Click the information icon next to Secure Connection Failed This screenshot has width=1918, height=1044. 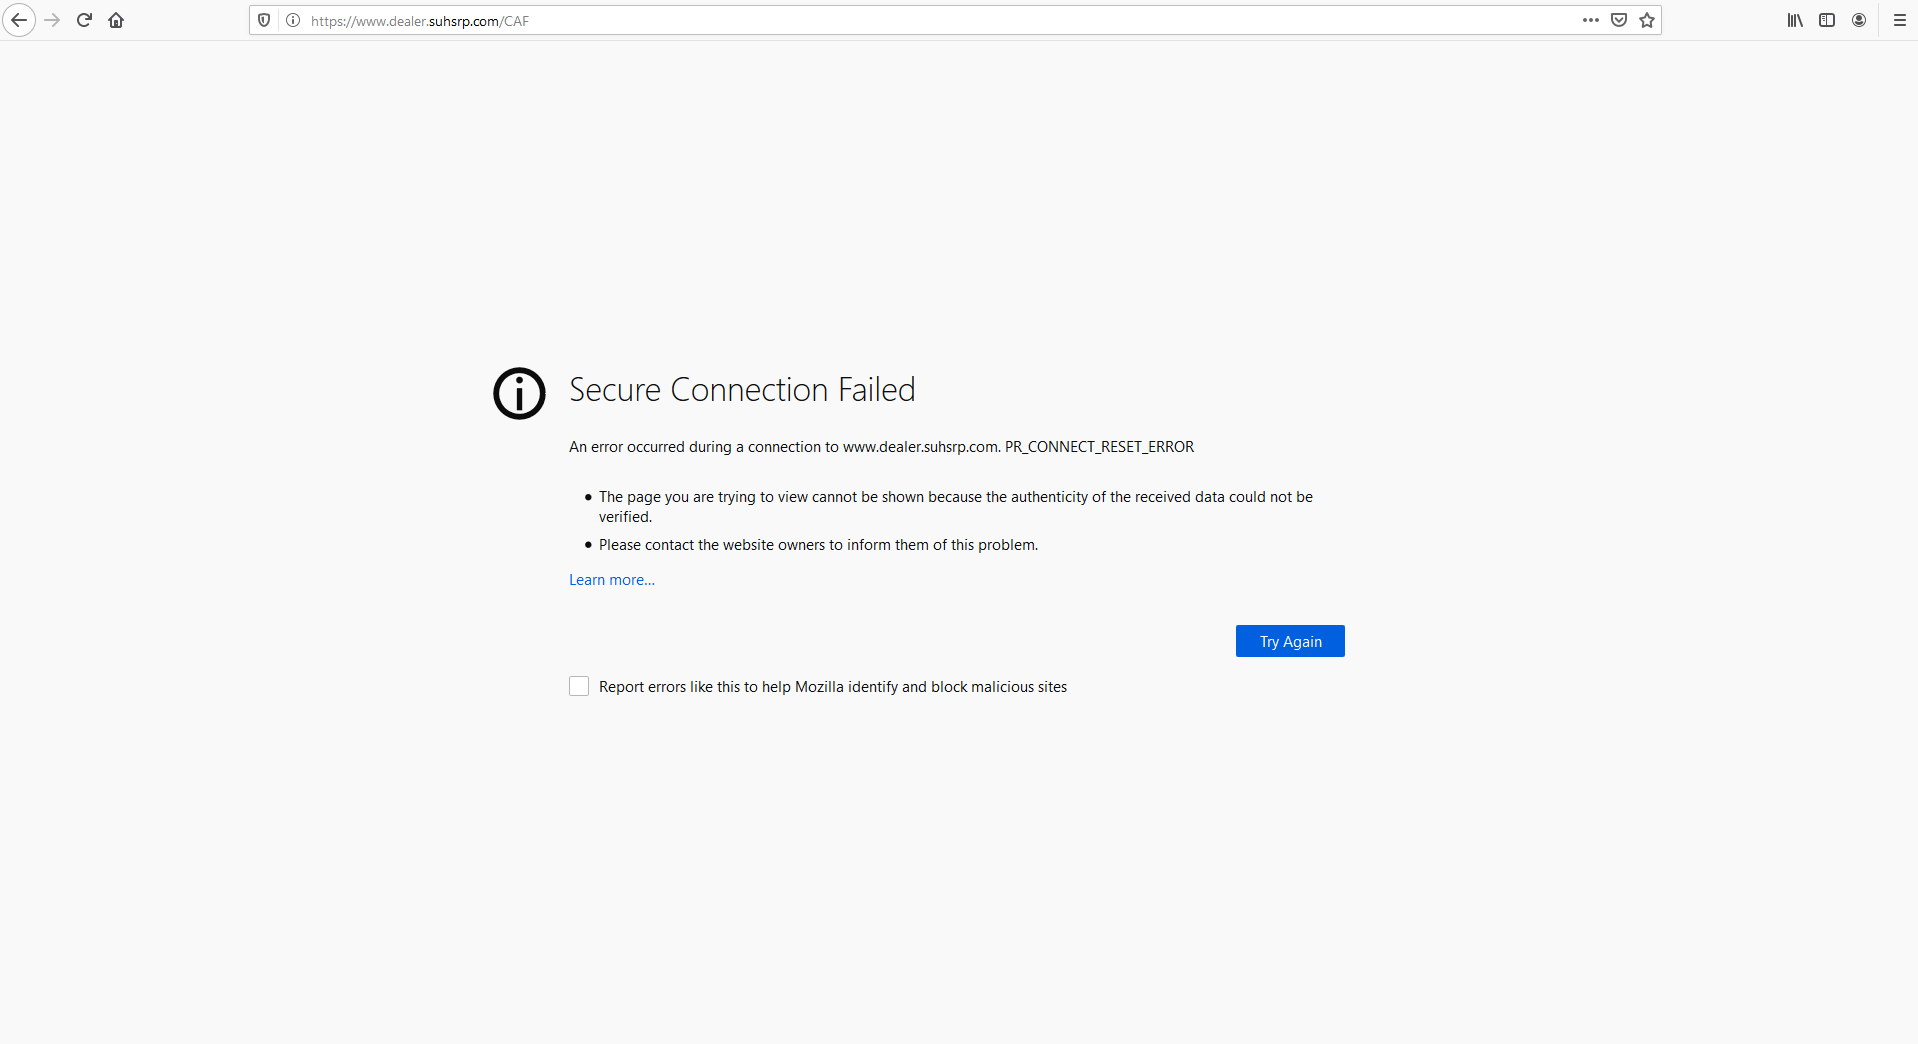click(518, 393)
